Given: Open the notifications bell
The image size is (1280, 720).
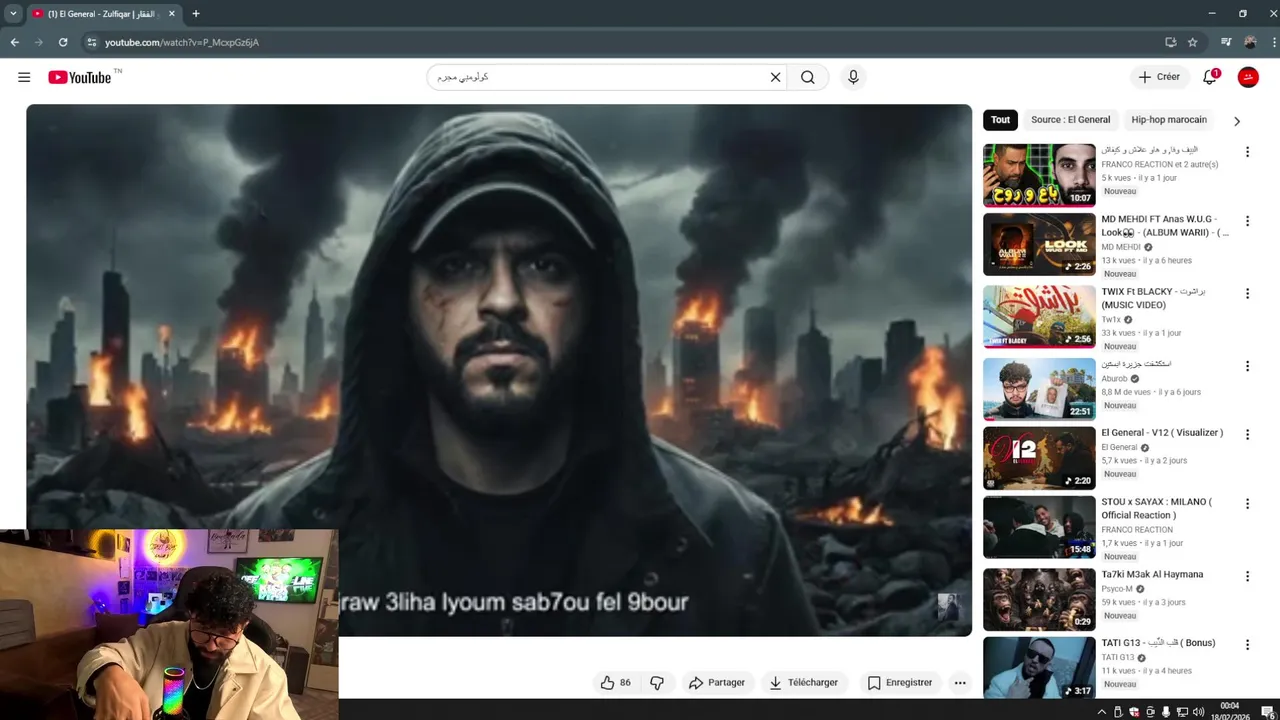Looking at the screenshot, I should pyautogui.click(x=1209, y=77).
